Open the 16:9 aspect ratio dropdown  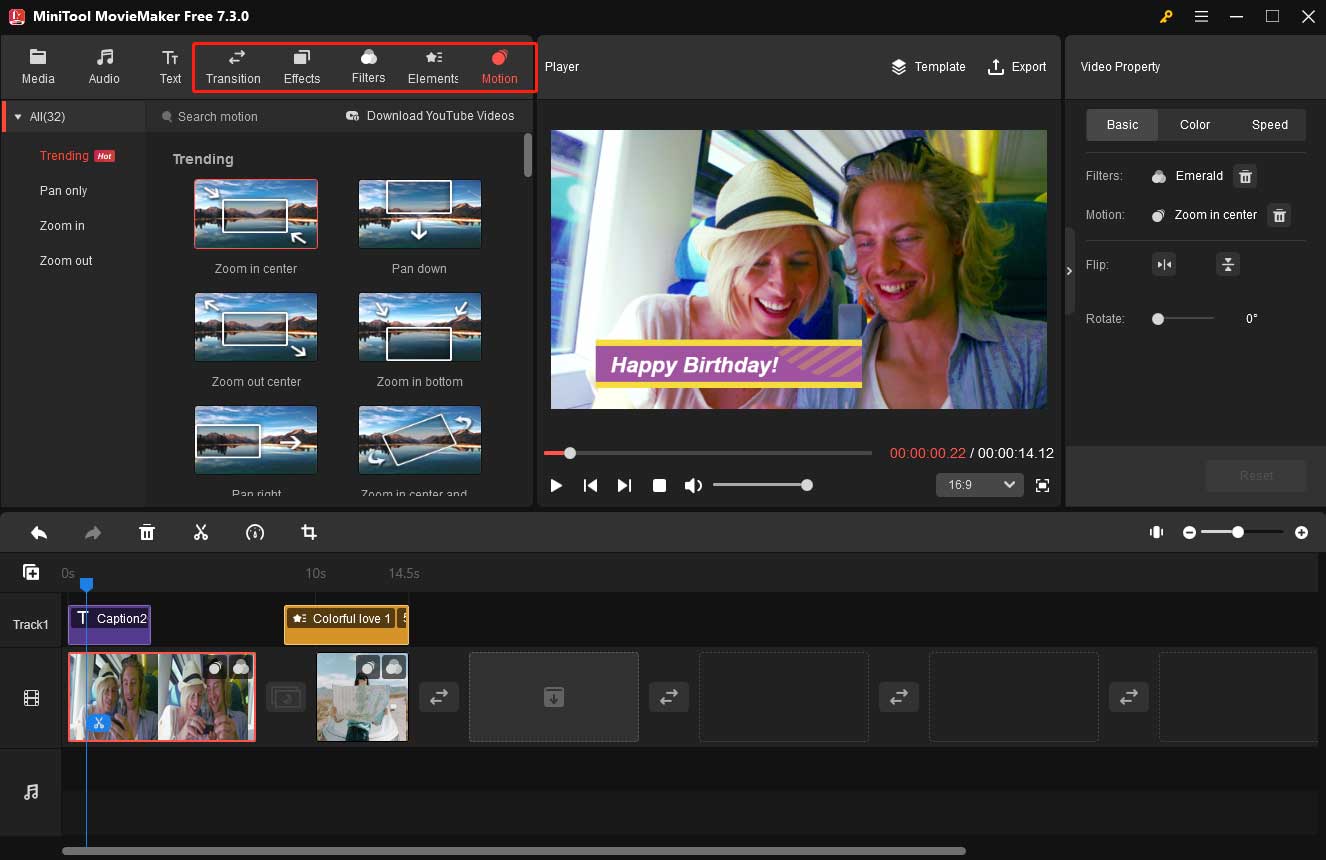[980, 485]
